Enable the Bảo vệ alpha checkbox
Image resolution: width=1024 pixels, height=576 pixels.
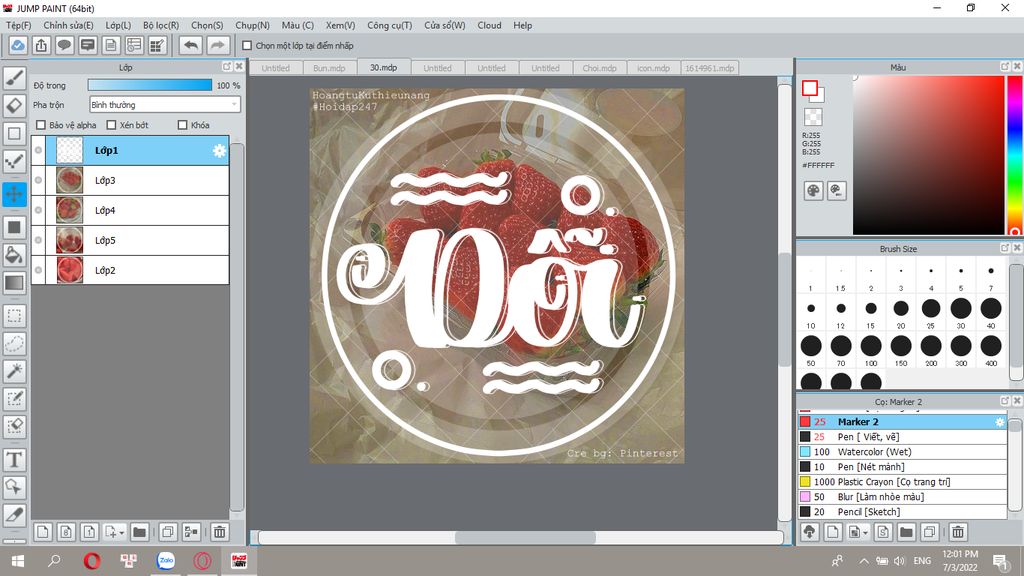pos(41,125)
